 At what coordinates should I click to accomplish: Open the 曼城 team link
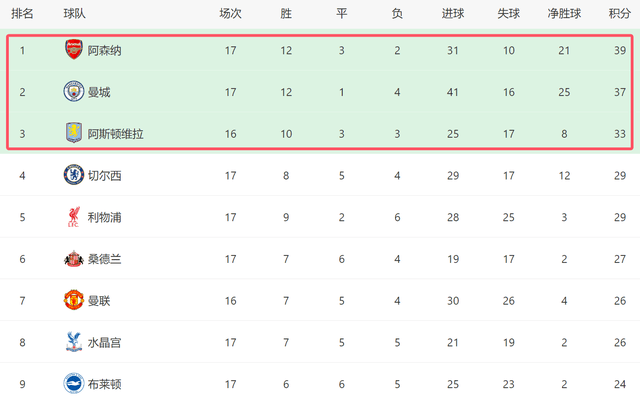coord(98,92)
